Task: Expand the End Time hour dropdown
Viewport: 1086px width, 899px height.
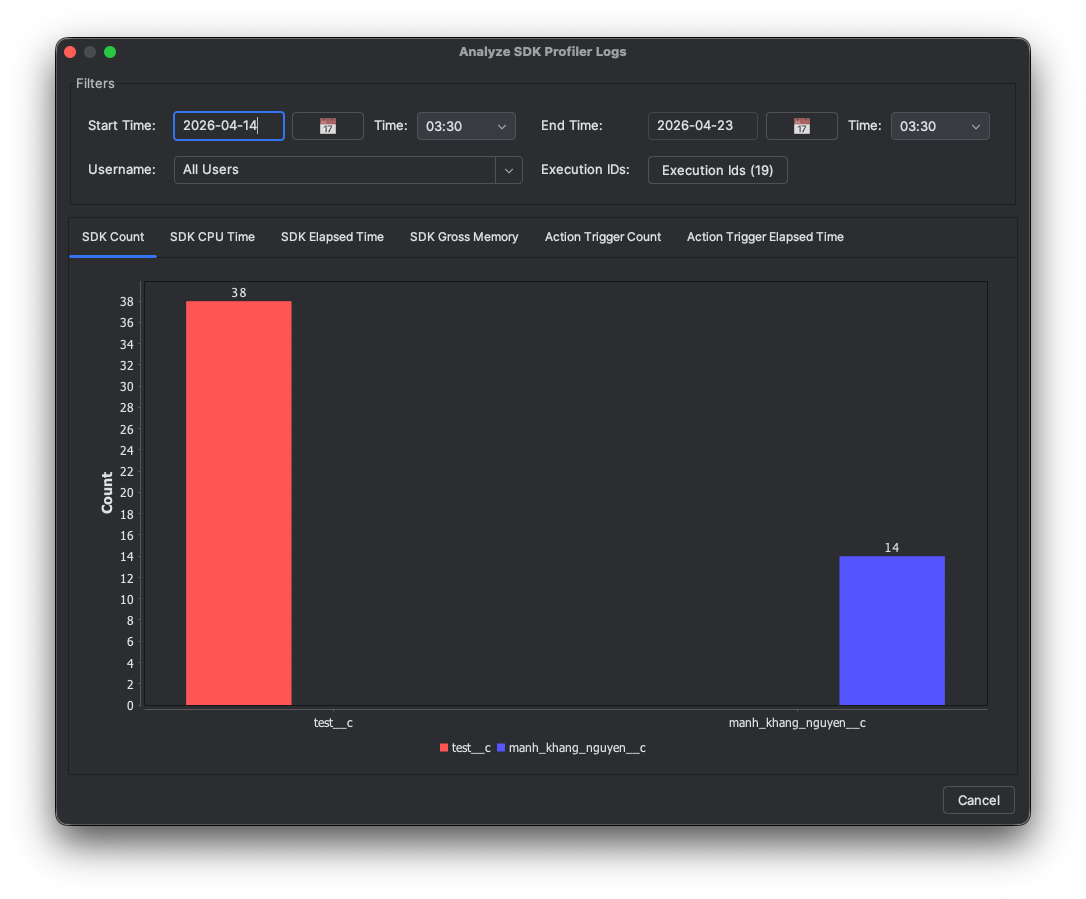Action: [x=940, y=126]
